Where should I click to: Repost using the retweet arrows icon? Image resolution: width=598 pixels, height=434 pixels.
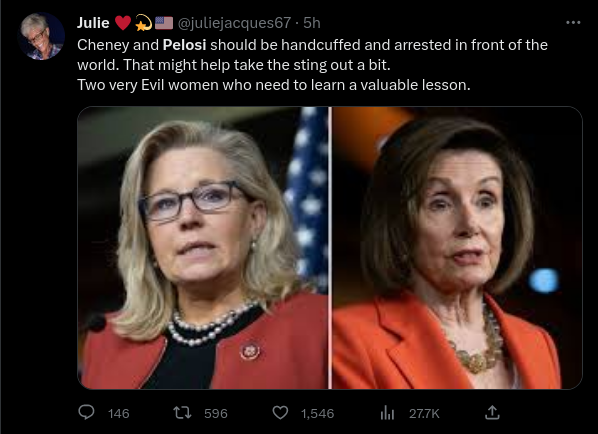[183, 413]
